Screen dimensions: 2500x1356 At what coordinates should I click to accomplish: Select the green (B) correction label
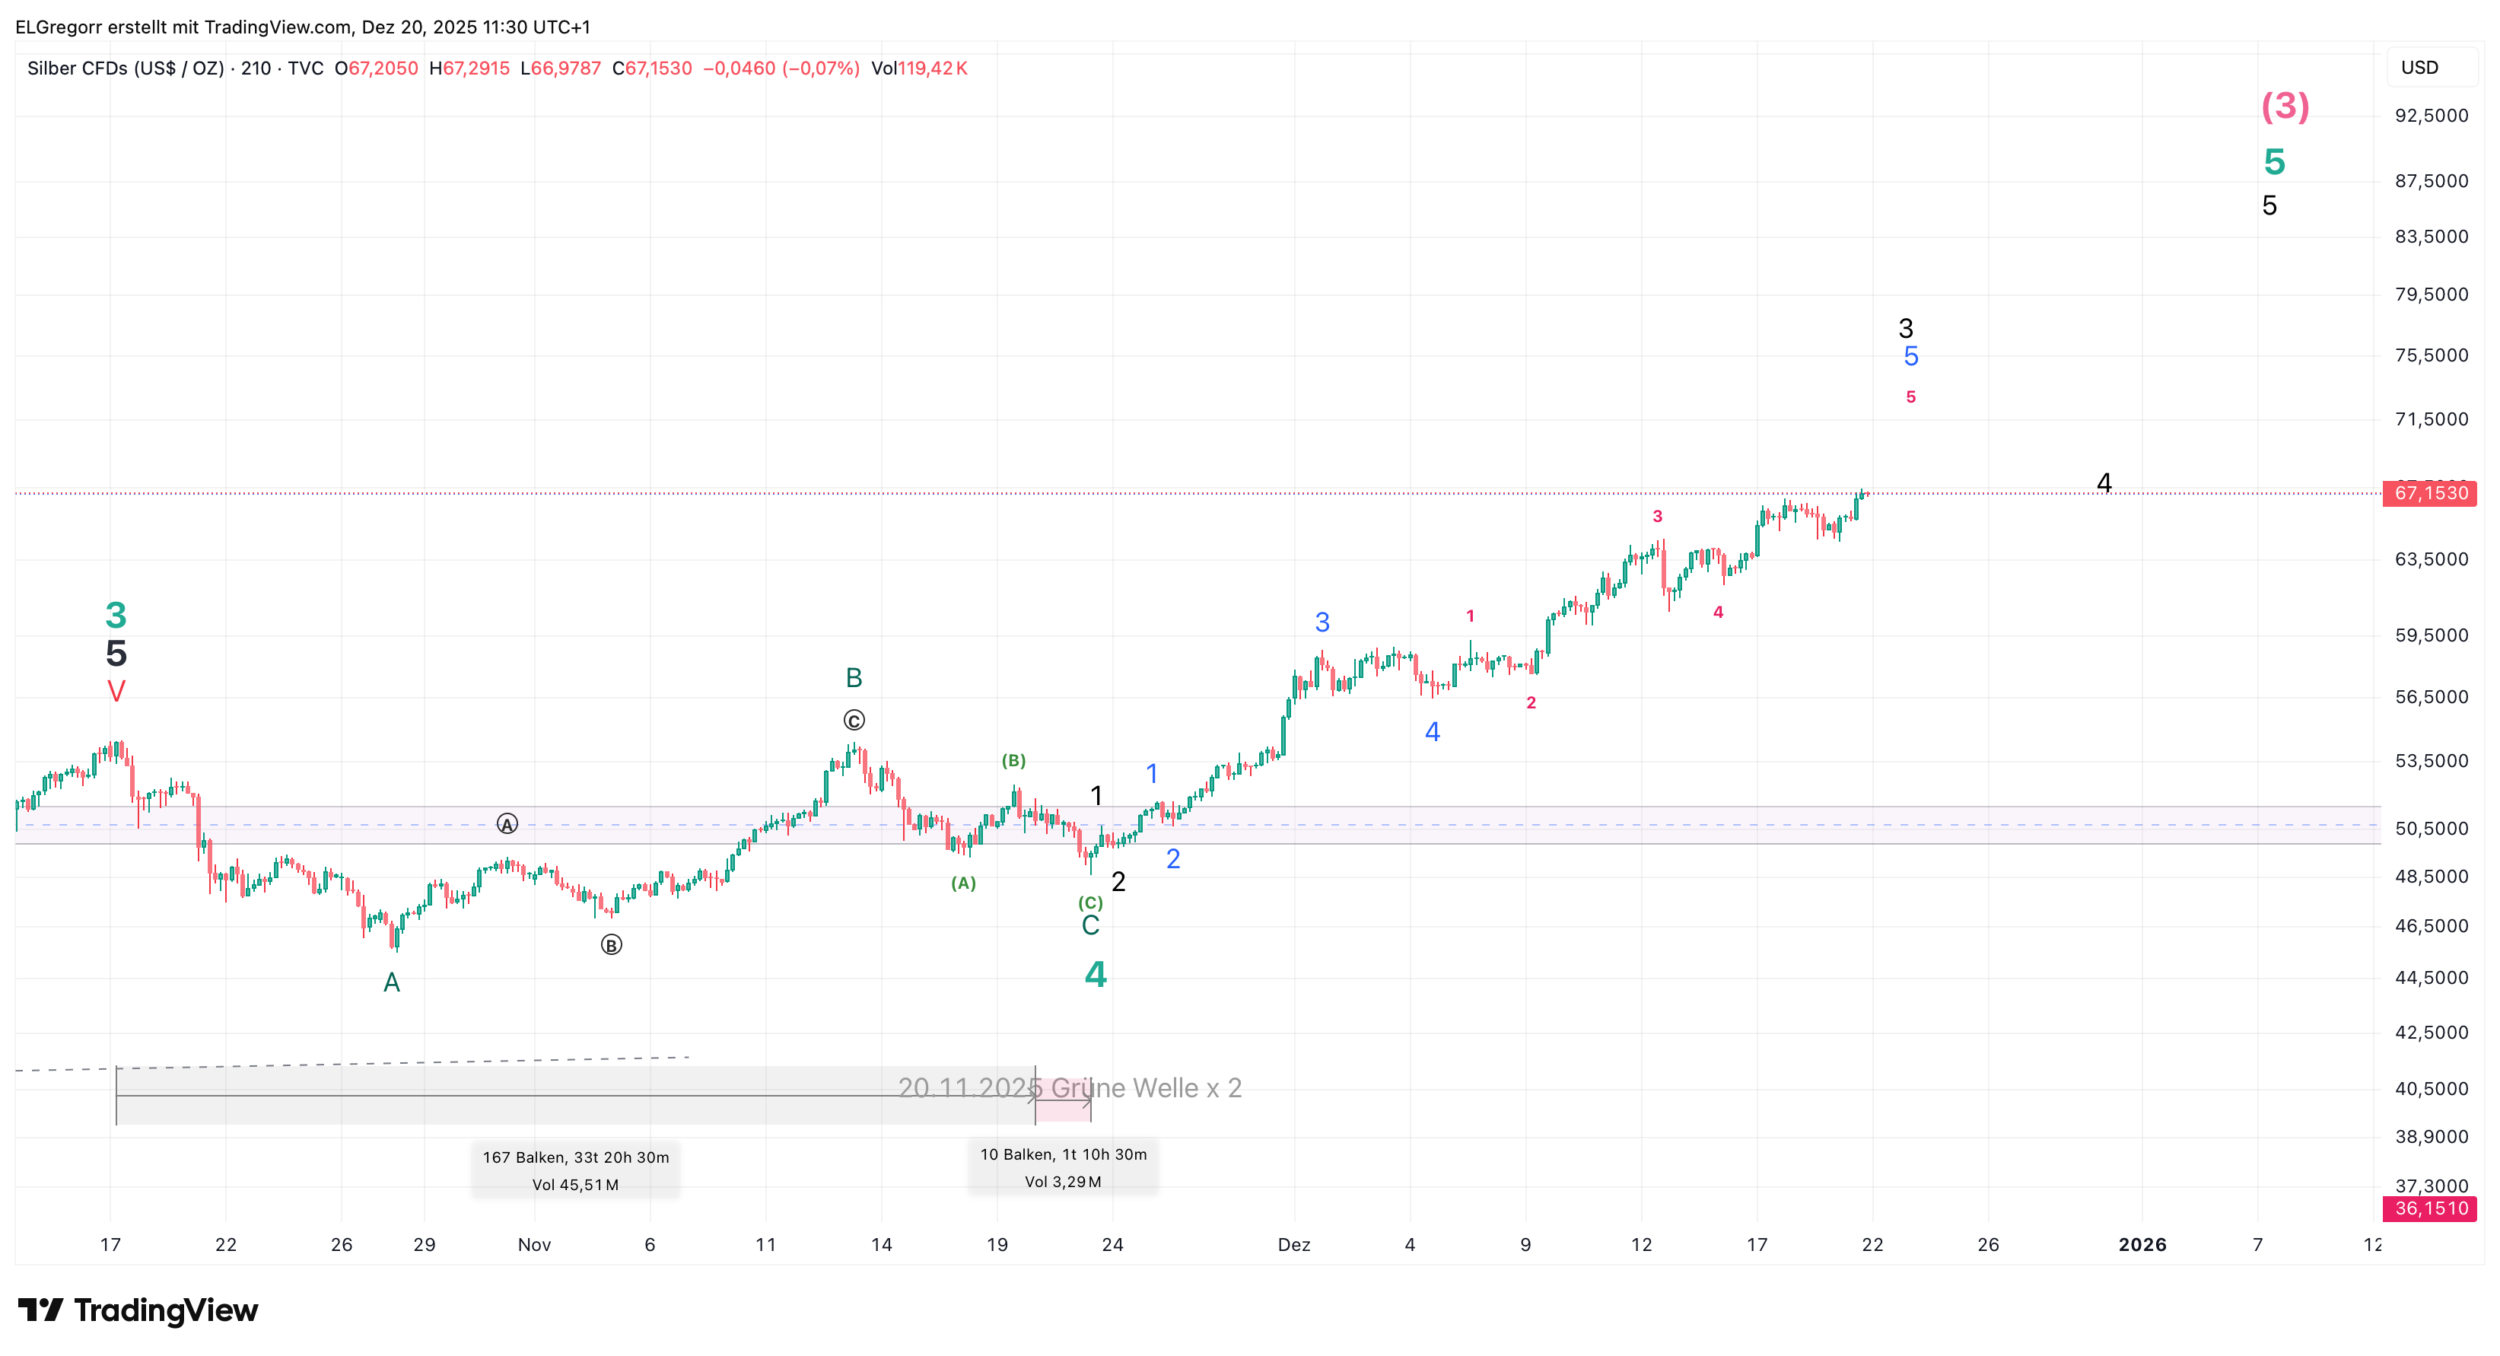(x=1013, y=760)
